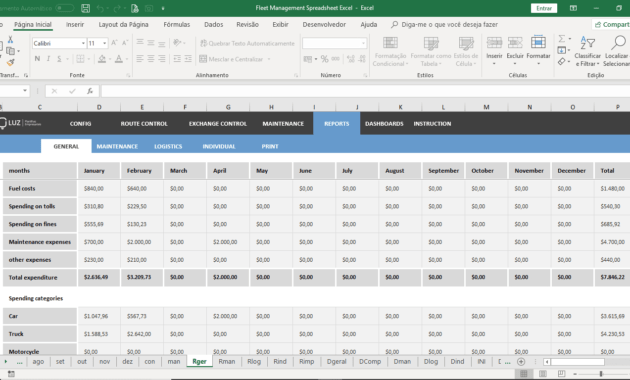This screenshot has height=380, width=630.
Task: Open Estilos de Célula
Action: (466, 51)
